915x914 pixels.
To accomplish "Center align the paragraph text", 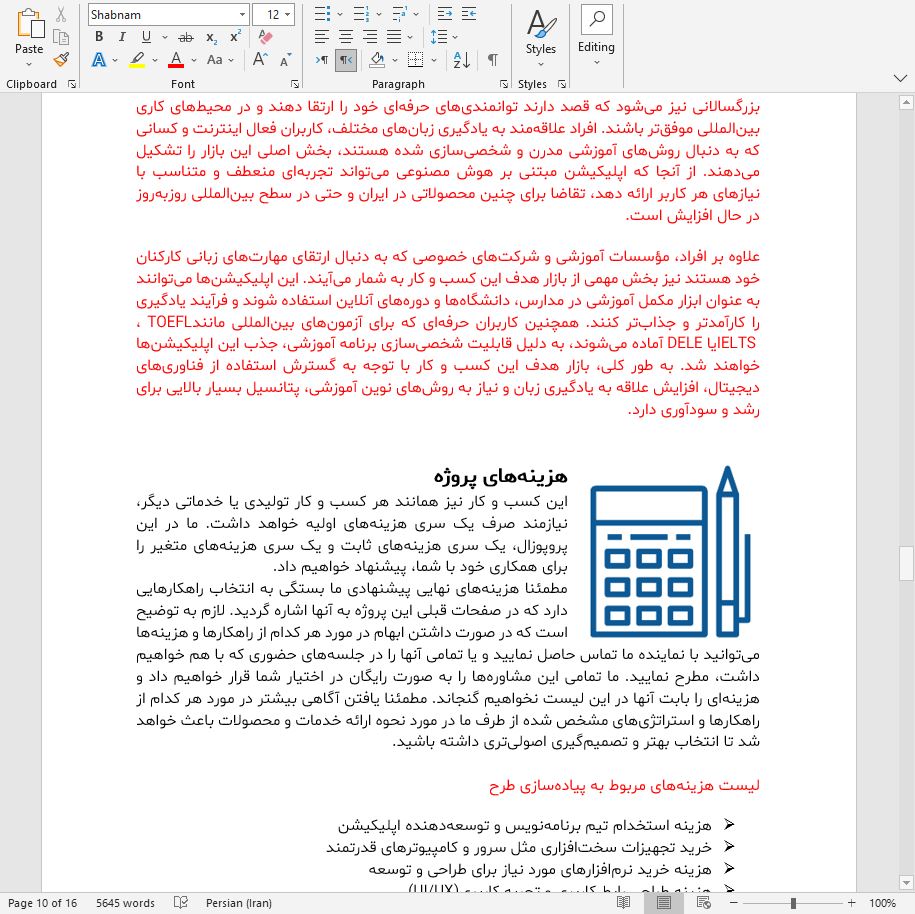I will (x=345, y=37).
